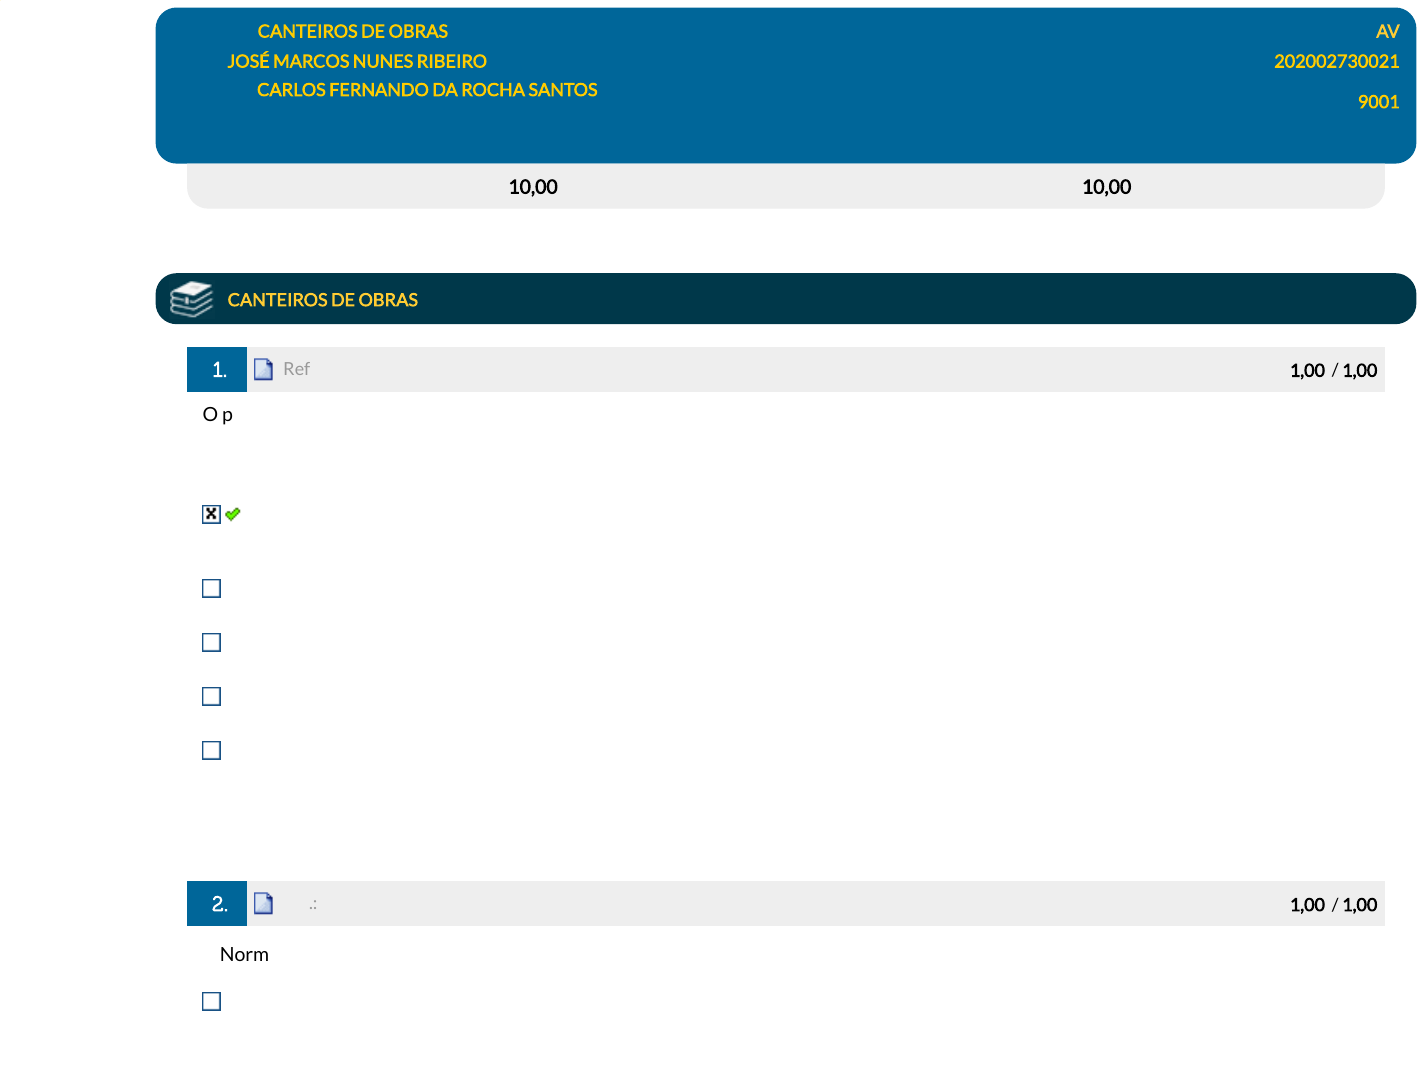Click question 1 score 1,00 / 1,00

click(1333, 370)
